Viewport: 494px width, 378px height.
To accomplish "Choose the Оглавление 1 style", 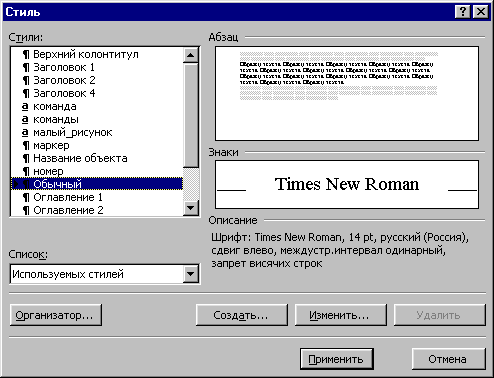I will 97,197.
